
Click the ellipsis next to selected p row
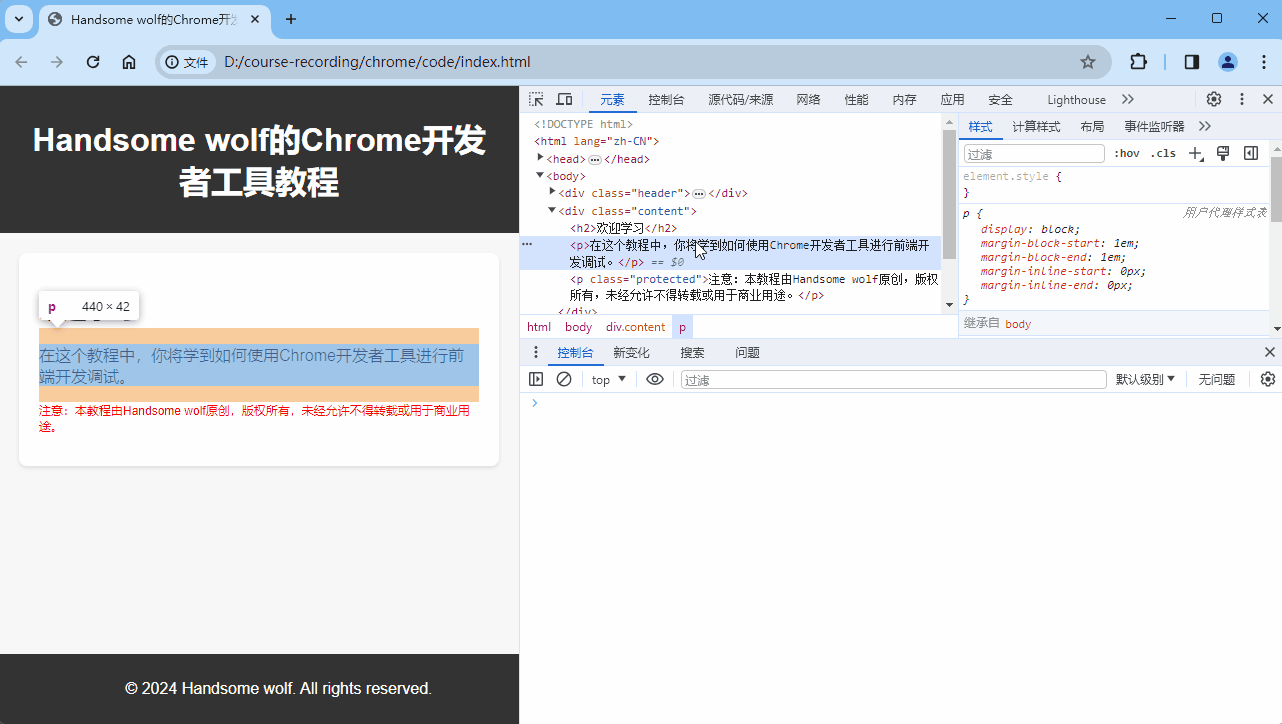coord(527,244)
